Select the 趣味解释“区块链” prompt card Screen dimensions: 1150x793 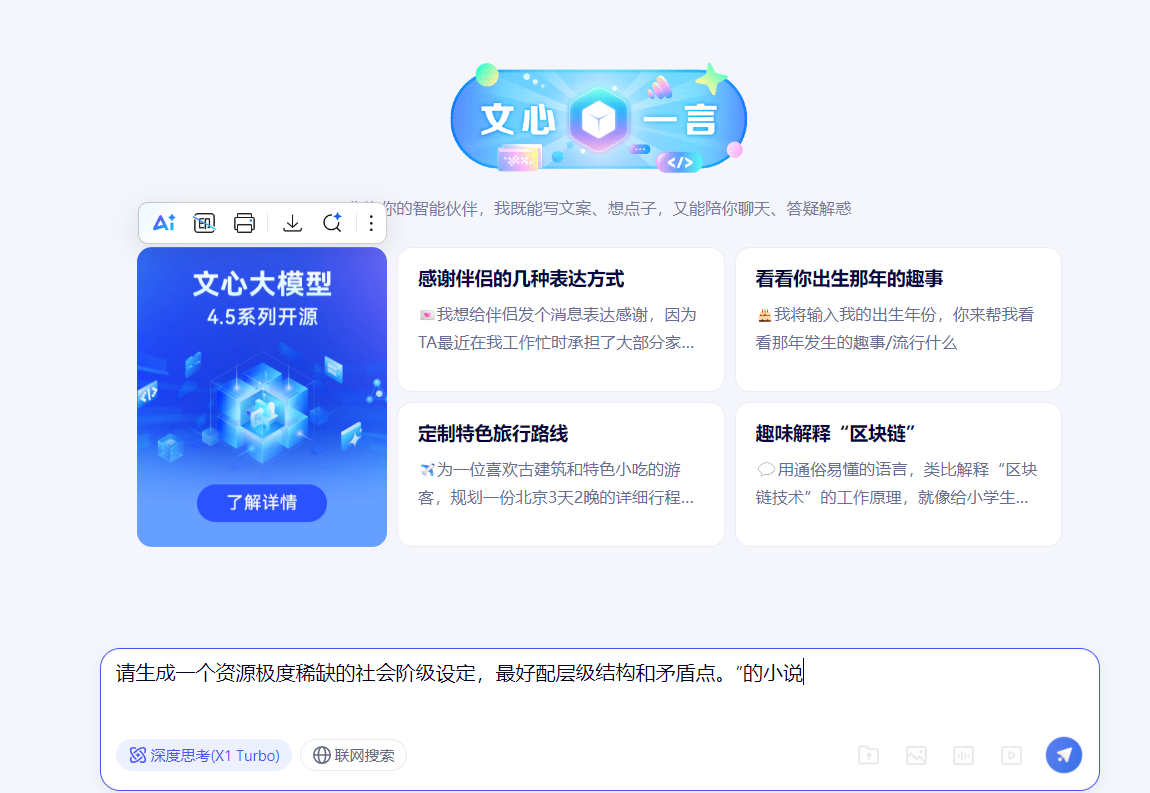coord(898,475)
